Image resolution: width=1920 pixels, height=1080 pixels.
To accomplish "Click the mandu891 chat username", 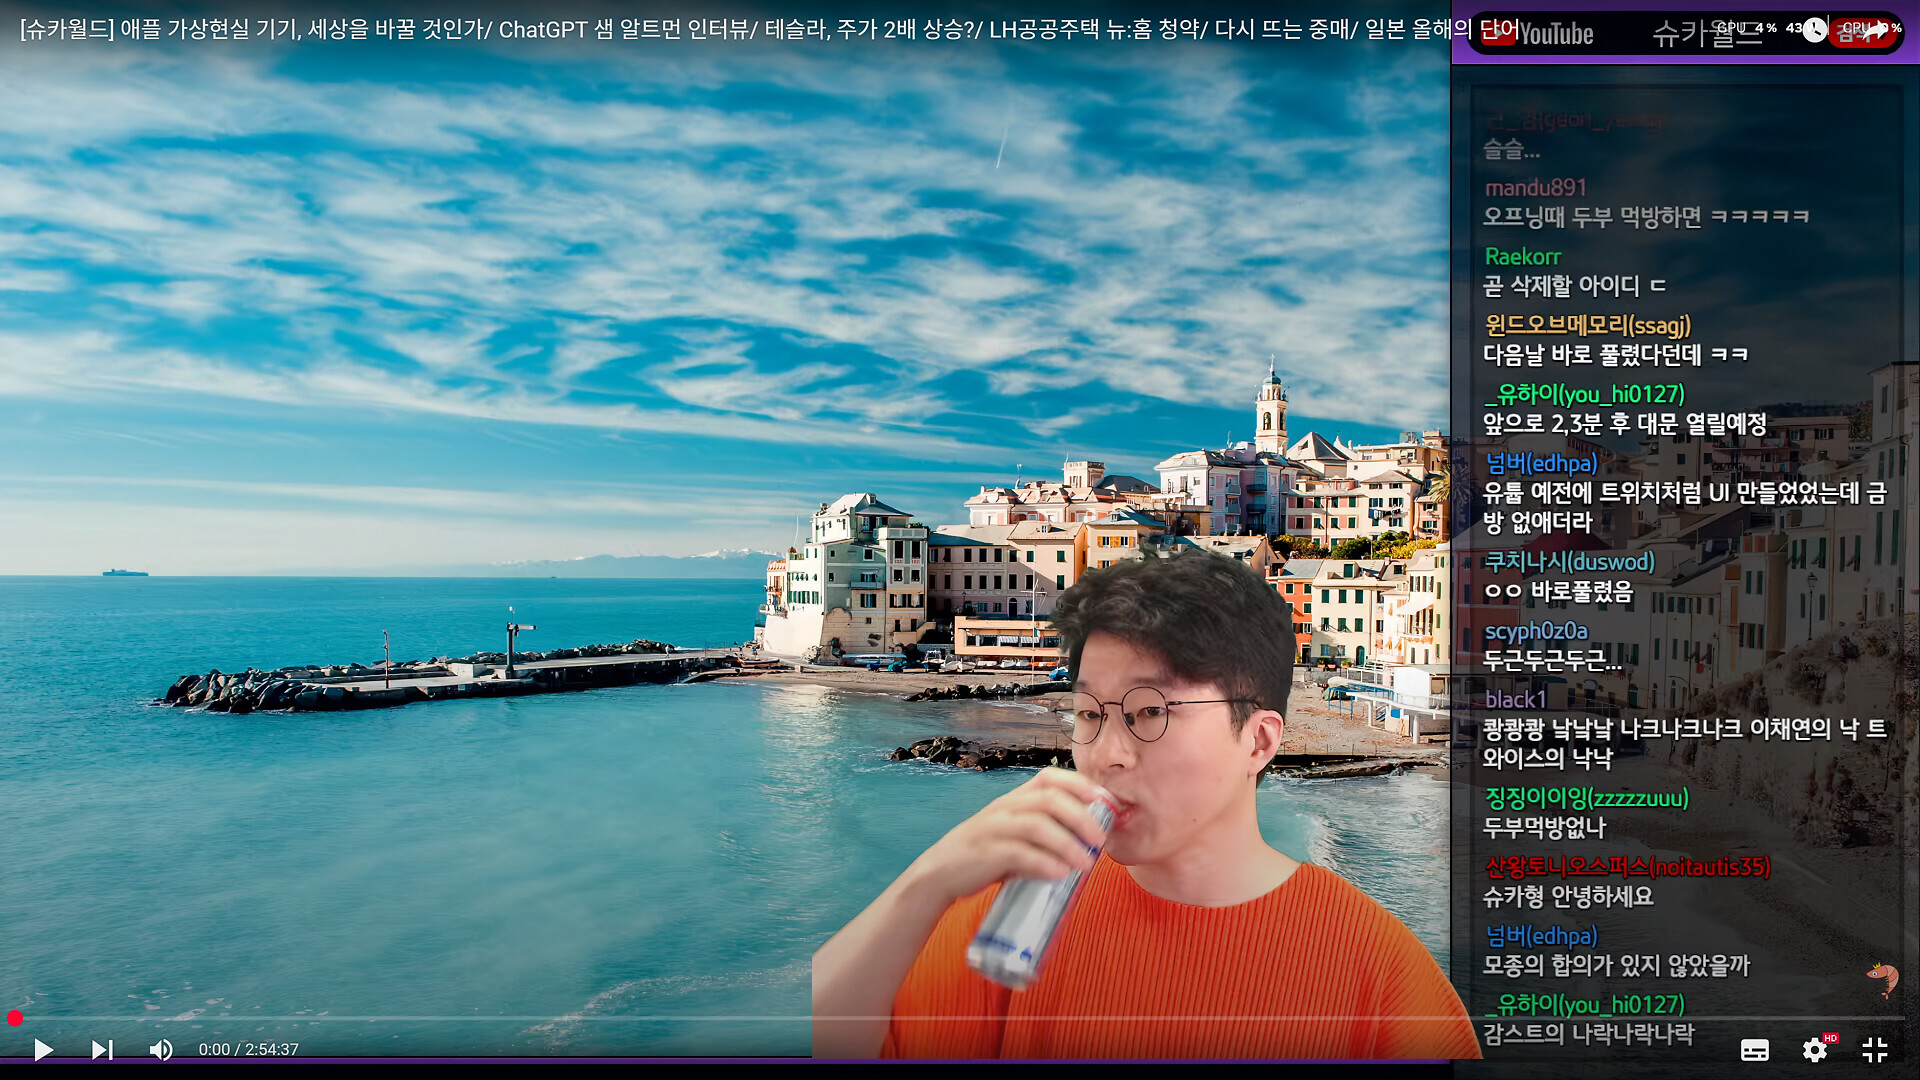I will 1536,188.
